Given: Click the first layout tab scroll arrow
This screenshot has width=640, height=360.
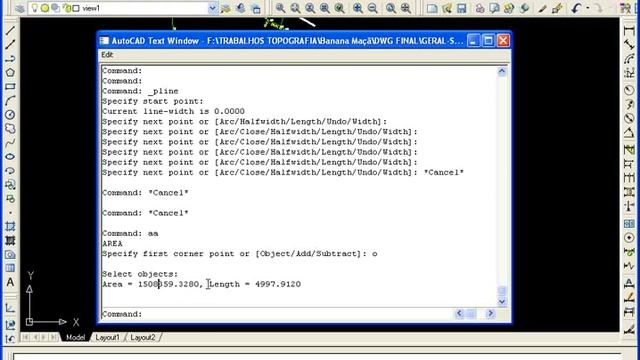Looking at the screenshot, I should [x=25, y=338].
